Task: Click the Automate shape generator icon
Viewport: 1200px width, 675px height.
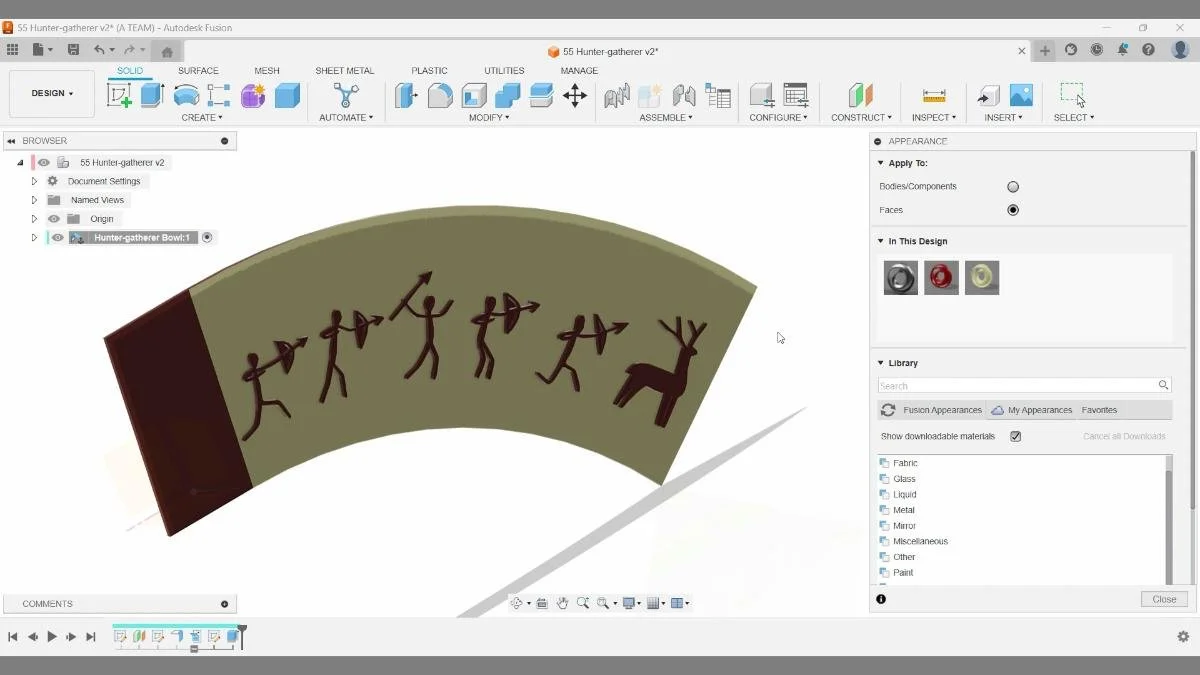Action: point(345,96)
